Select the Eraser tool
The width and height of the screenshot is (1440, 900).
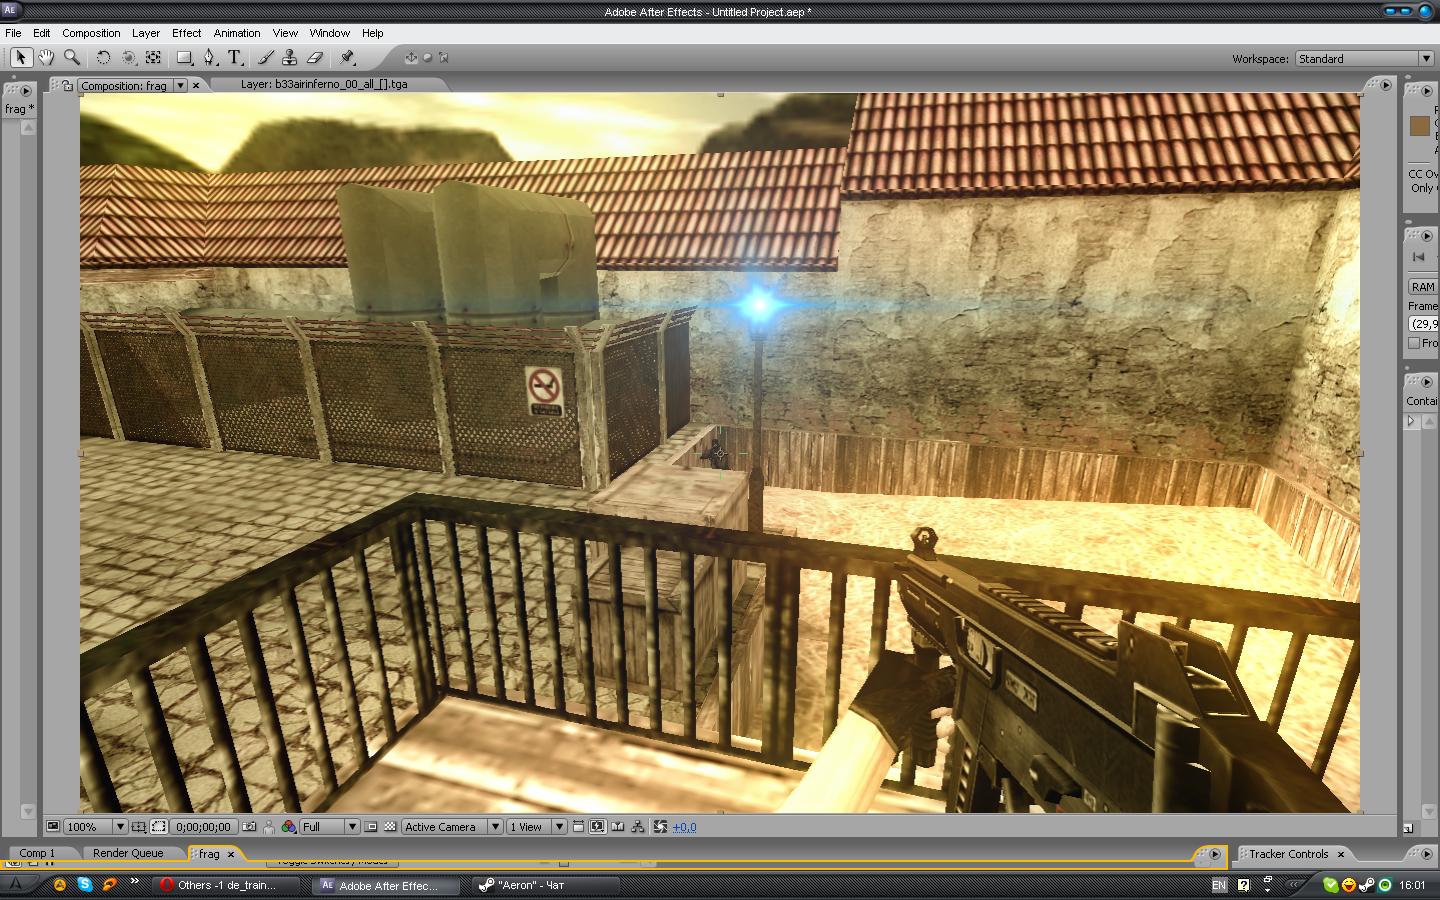point(315,58)
